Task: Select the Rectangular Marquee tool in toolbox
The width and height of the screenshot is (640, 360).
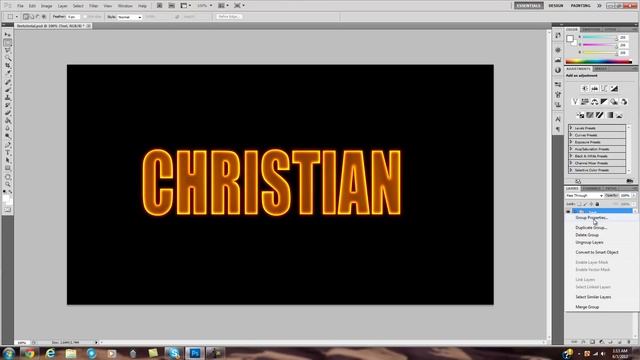Action: pos(8,43)
